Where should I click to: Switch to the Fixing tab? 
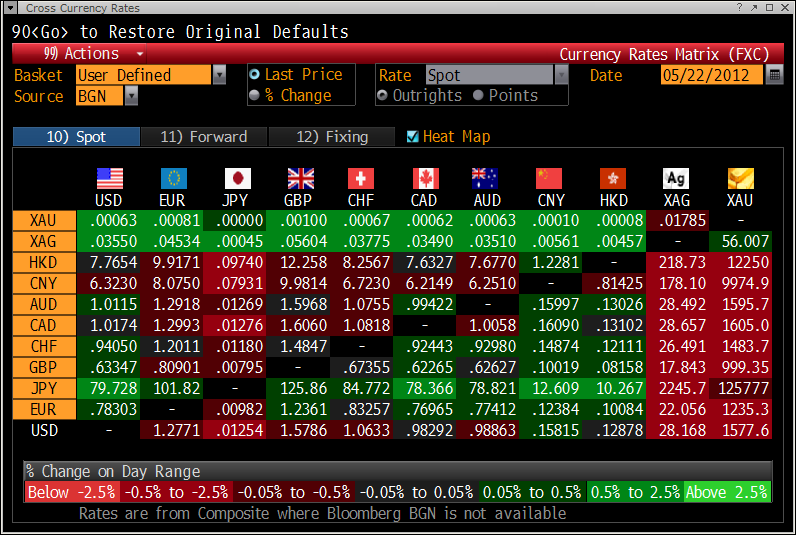tap(333, 137)
